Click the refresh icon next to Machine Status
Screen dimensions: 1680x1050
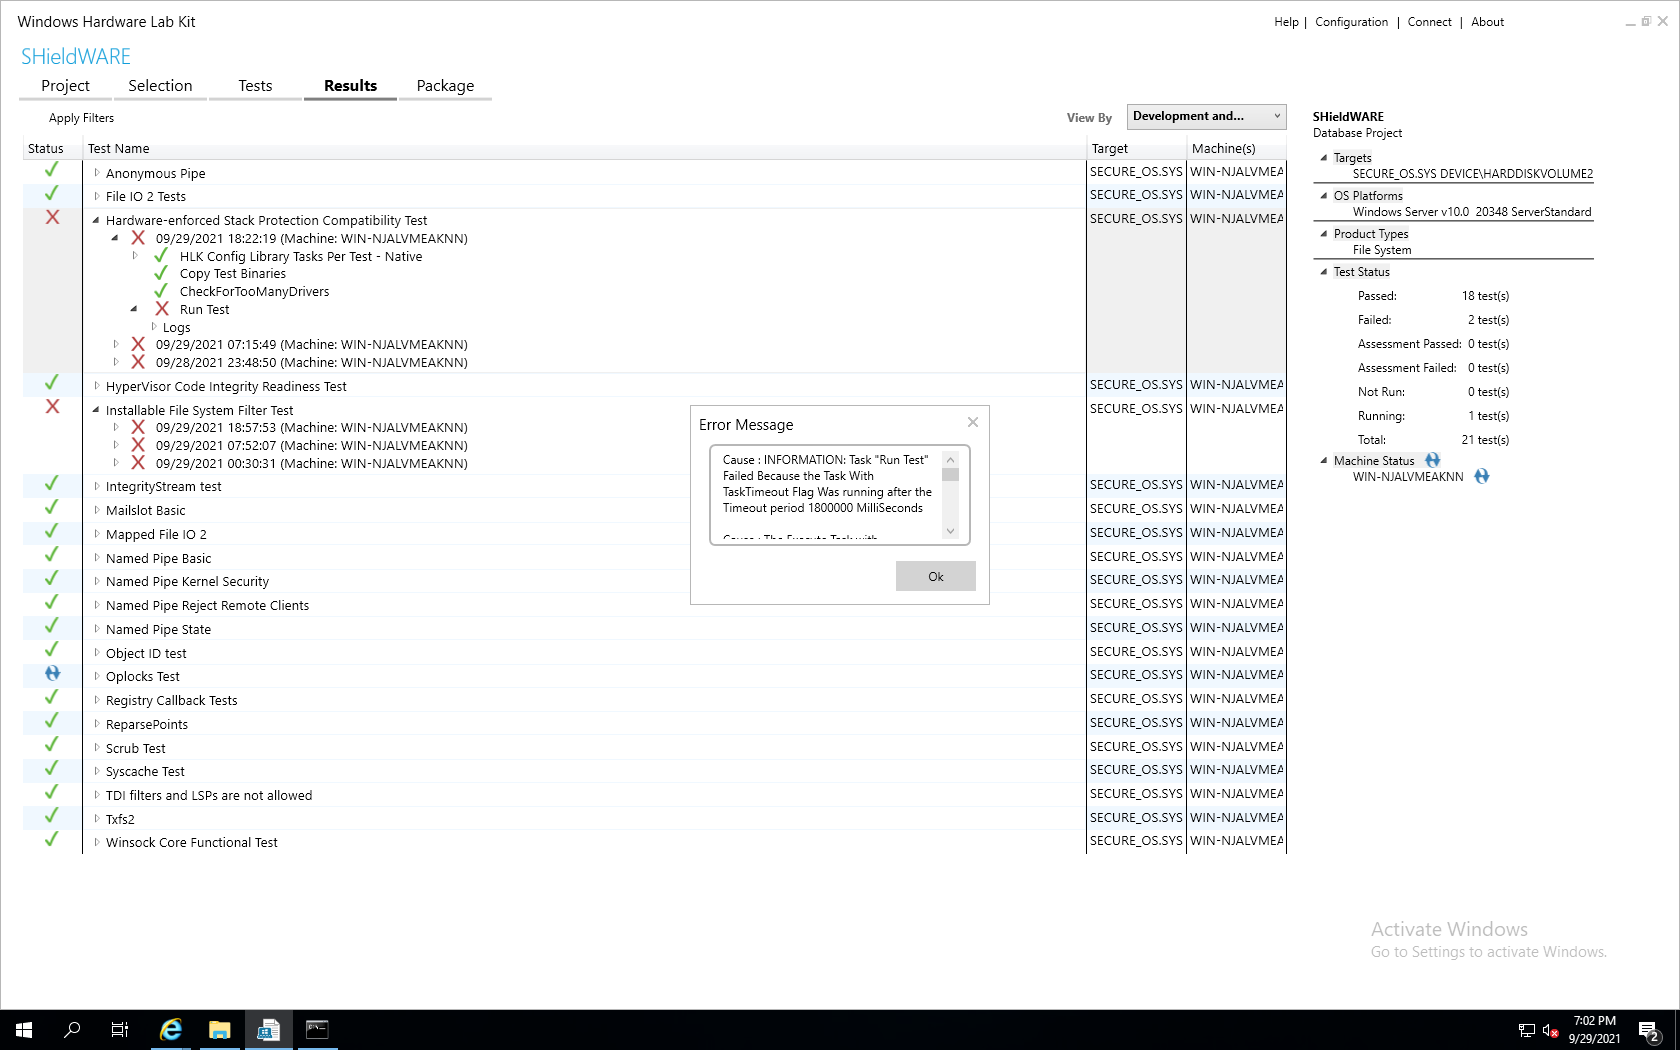pyautogui.click(x=1432, y=460)
